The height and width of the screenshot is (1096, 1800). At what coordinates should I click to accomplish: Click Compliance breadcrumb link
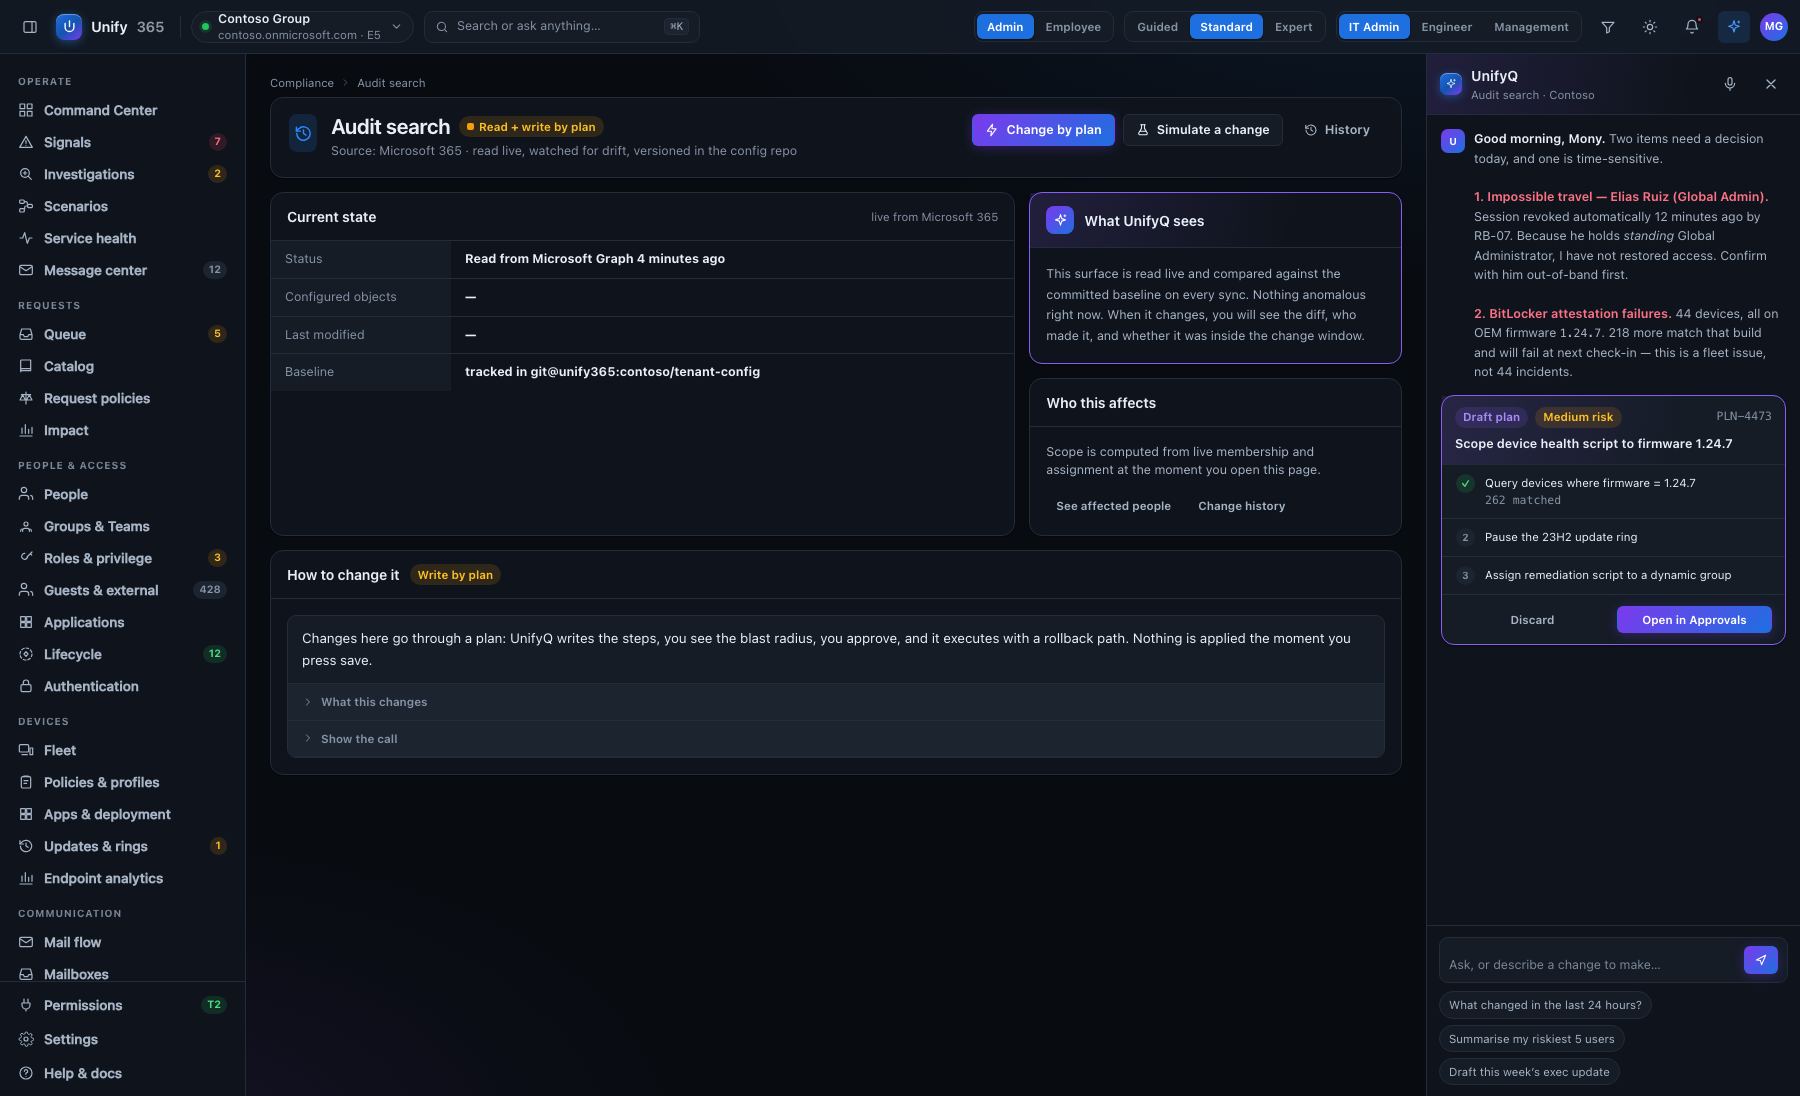(302, 83)
